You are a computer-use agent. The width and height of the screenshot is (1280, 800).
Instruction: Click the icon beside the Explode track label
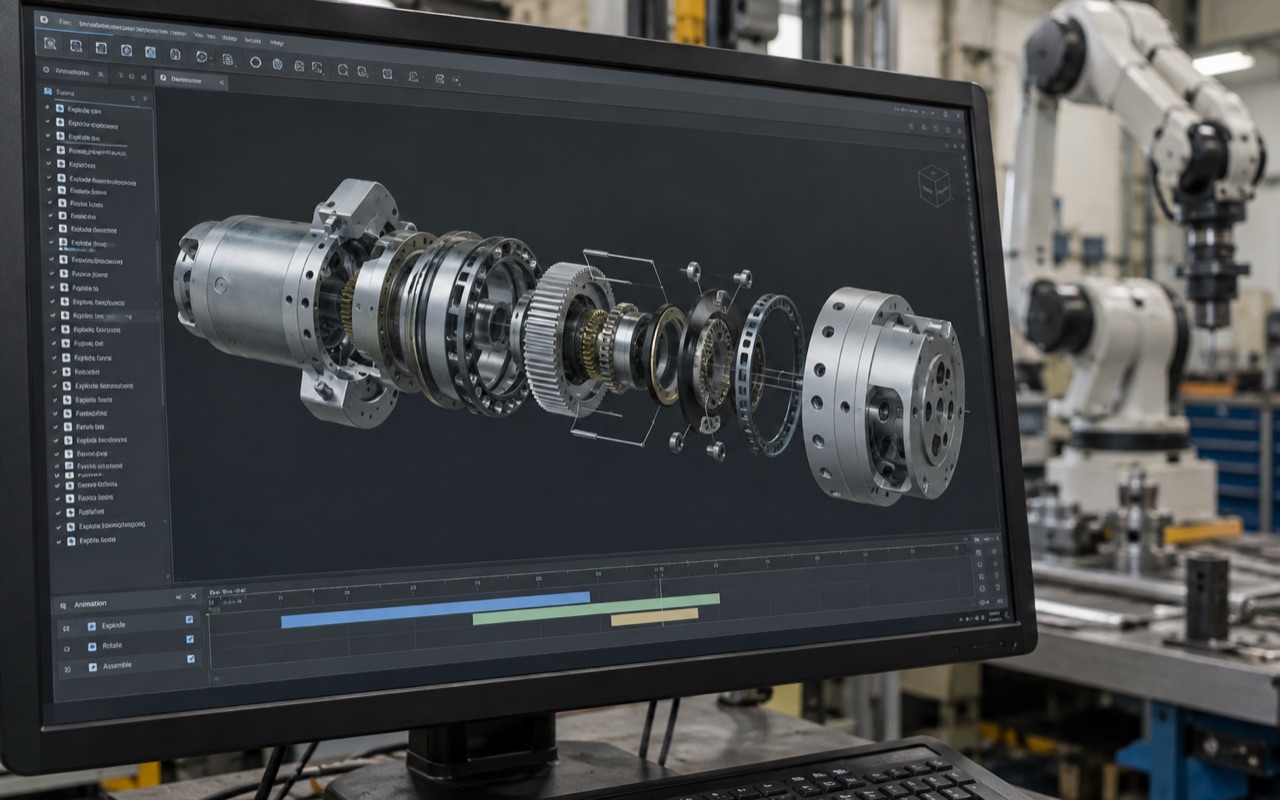coord(92,627)
